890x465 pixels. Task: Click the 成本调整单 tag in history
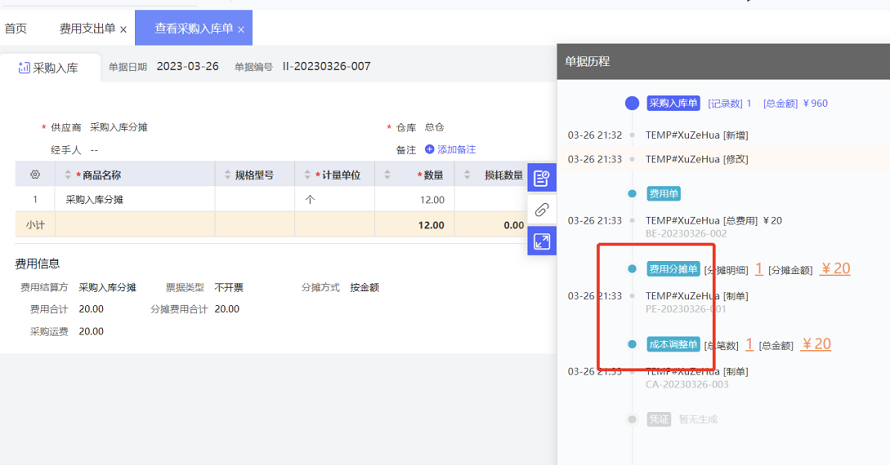tap(672, 344)
